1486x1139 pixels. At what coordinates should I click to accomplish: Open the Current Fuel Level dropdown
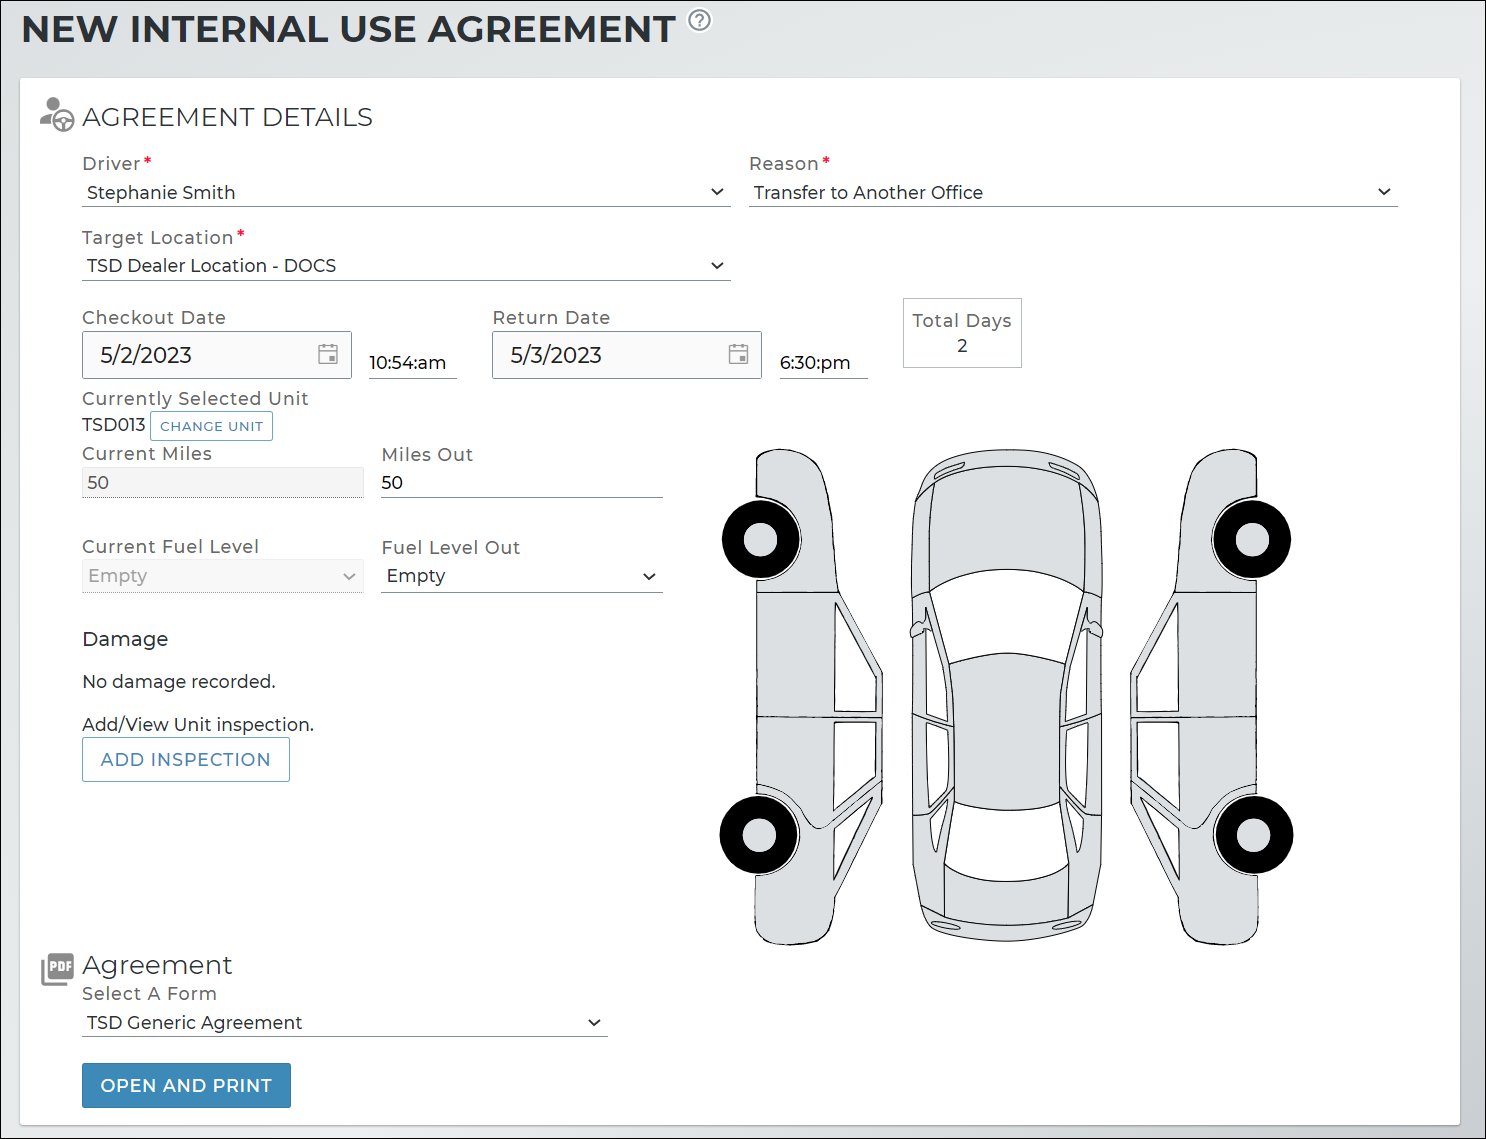click(222, 576)
